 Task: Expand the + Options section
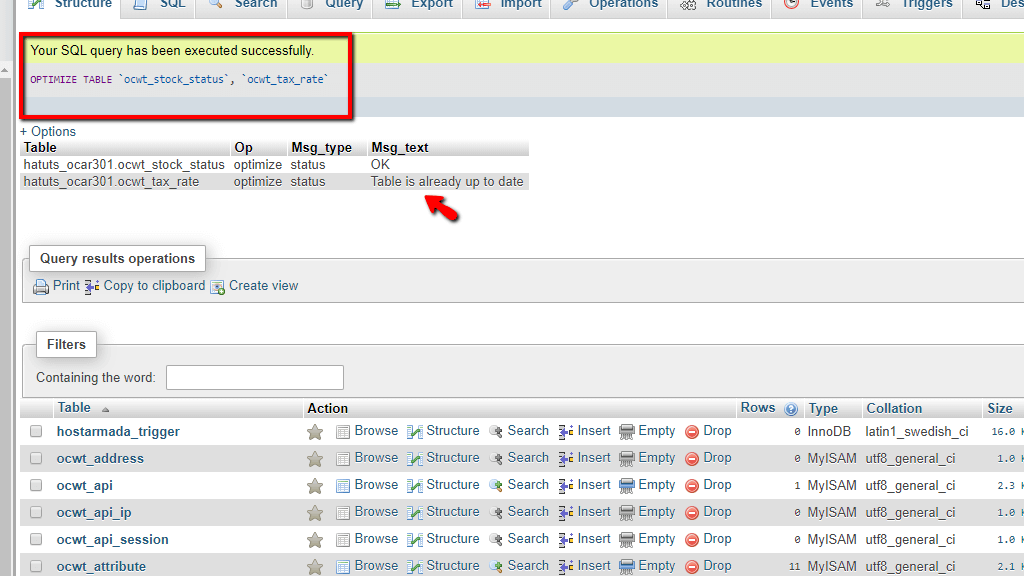48,131
